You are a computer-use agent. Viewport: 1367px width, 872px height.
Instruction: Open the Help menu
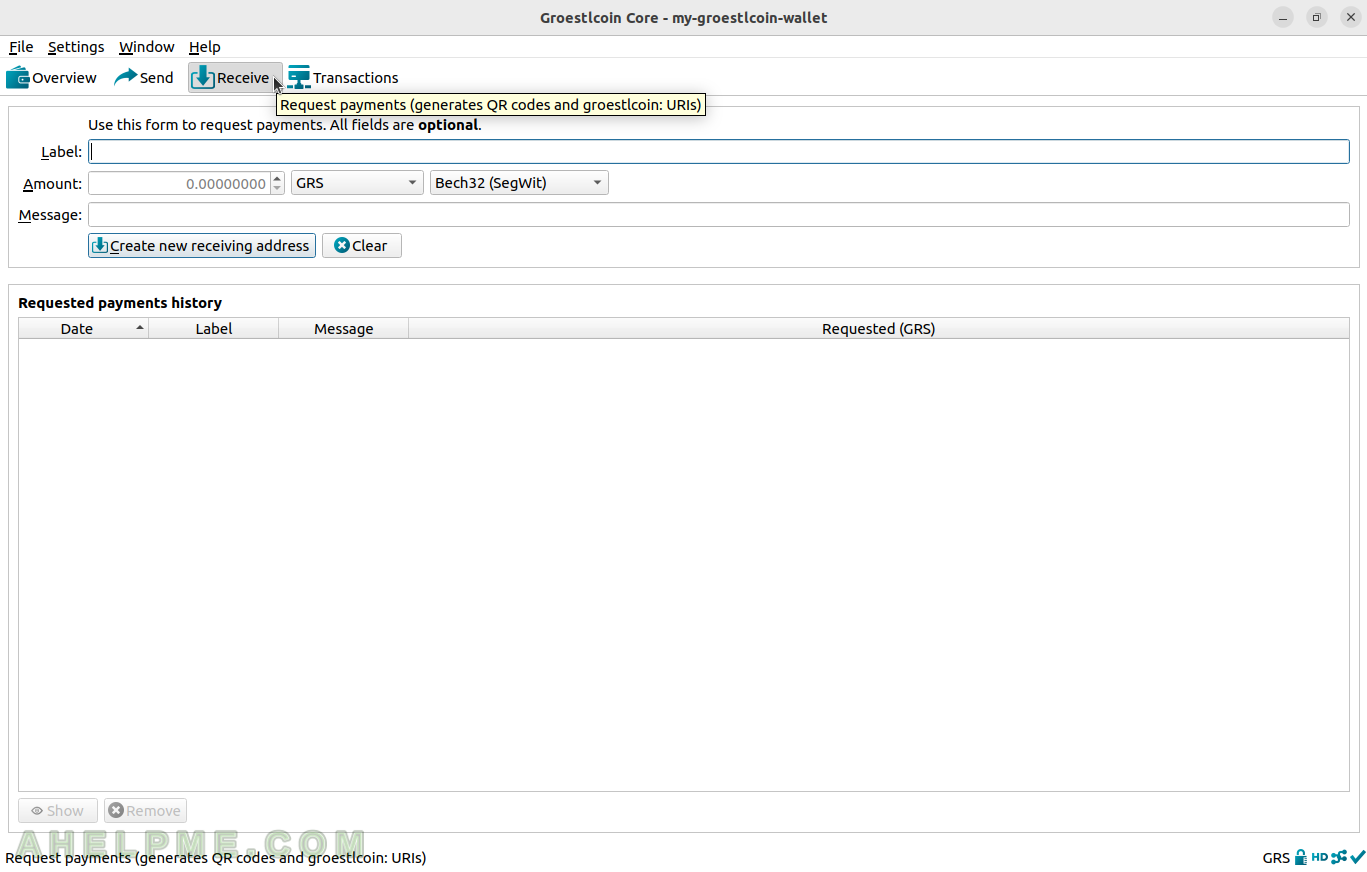pos(205,47)
